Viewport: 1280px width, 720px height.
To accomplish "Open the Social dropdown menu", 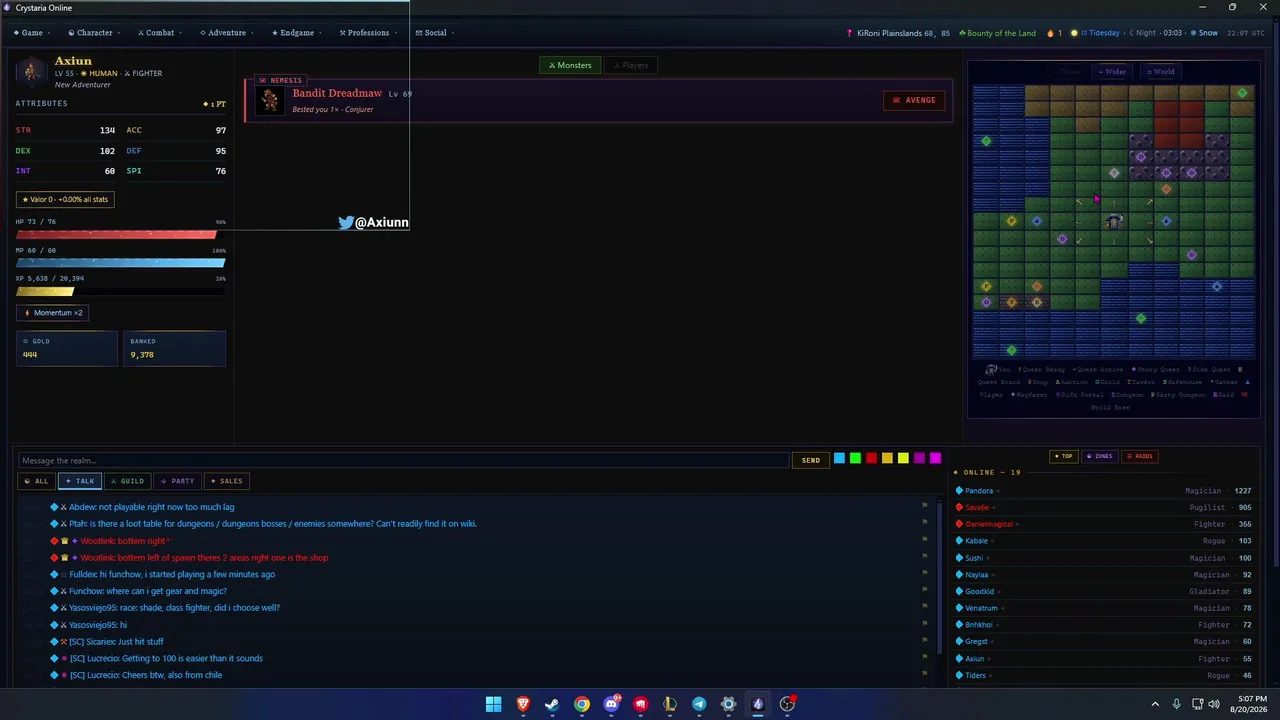I will pos(434,33).
